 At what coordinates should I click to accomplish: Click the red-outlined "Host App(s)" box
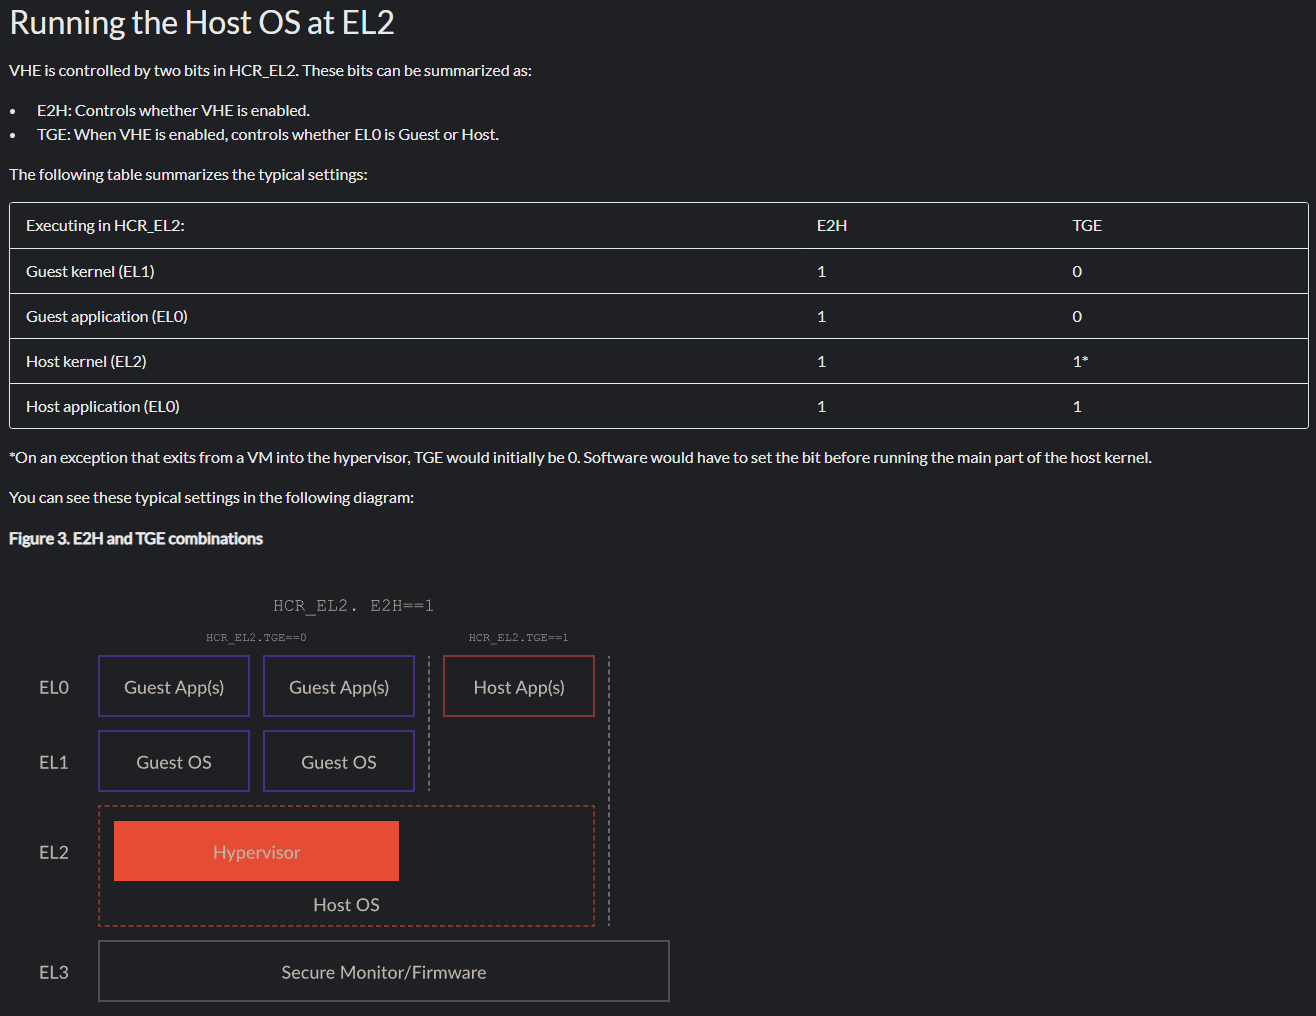click(519, 687)
